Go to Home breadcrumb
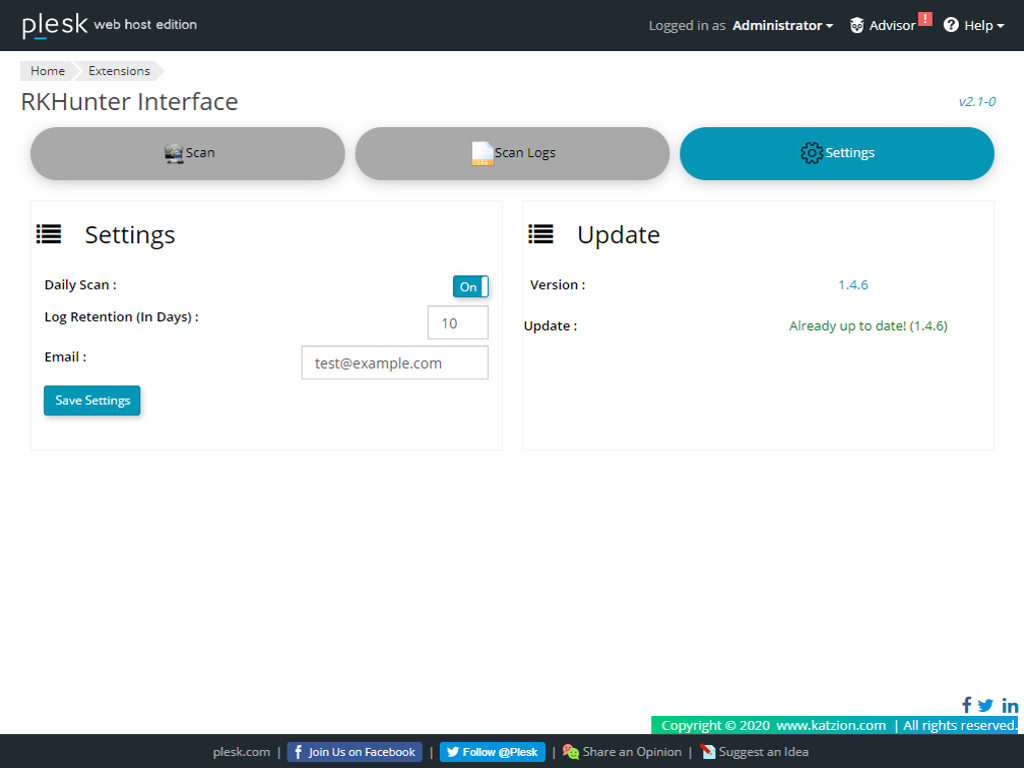The width and height of the screenshot is (1024, 768). click(x=47, y=71)
